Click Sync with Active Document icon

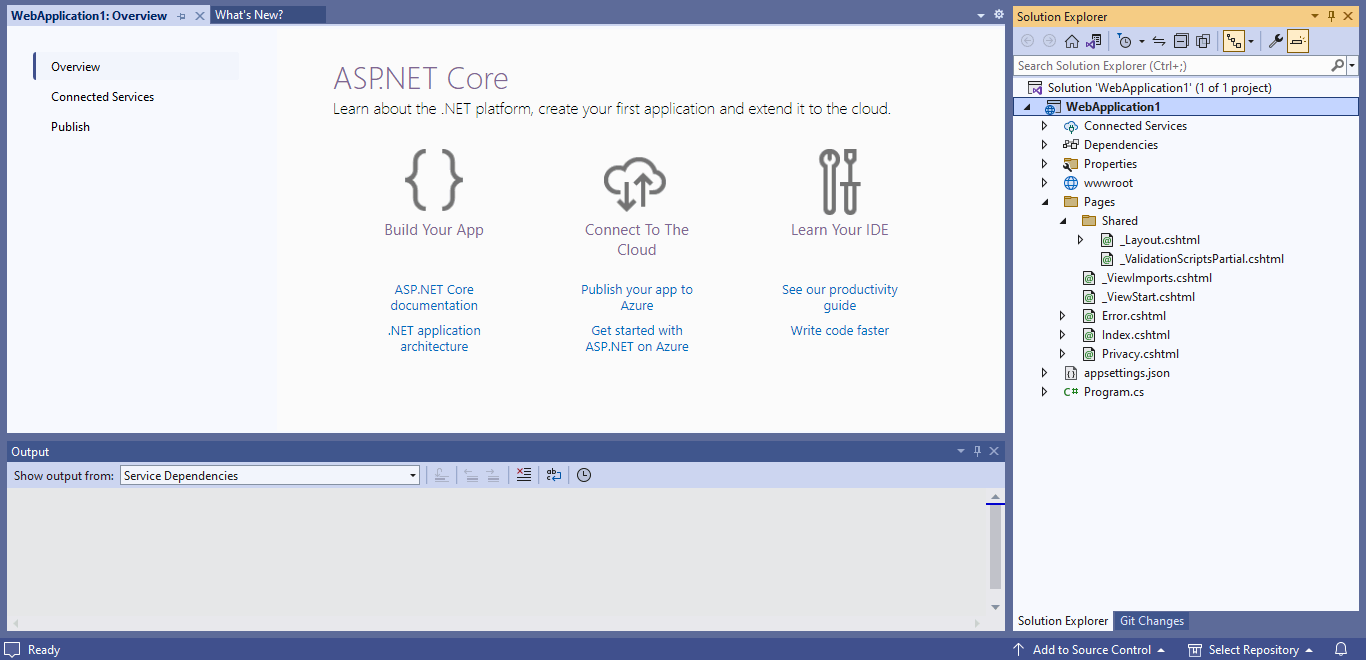point(1159,41)
